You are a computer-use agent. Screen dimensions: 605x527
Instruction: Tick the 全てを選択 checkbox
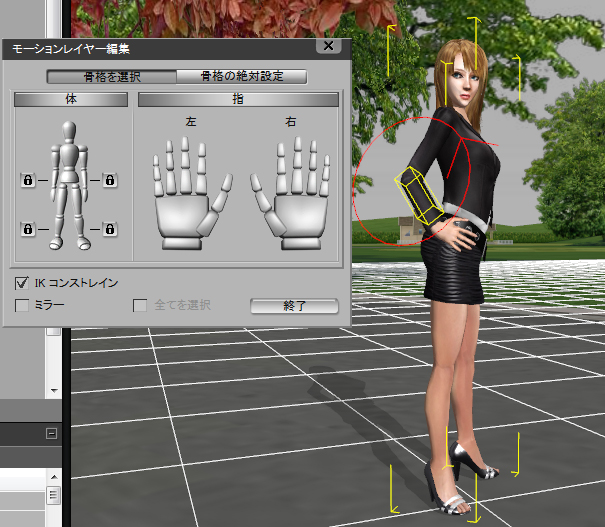tap(140, 305)
